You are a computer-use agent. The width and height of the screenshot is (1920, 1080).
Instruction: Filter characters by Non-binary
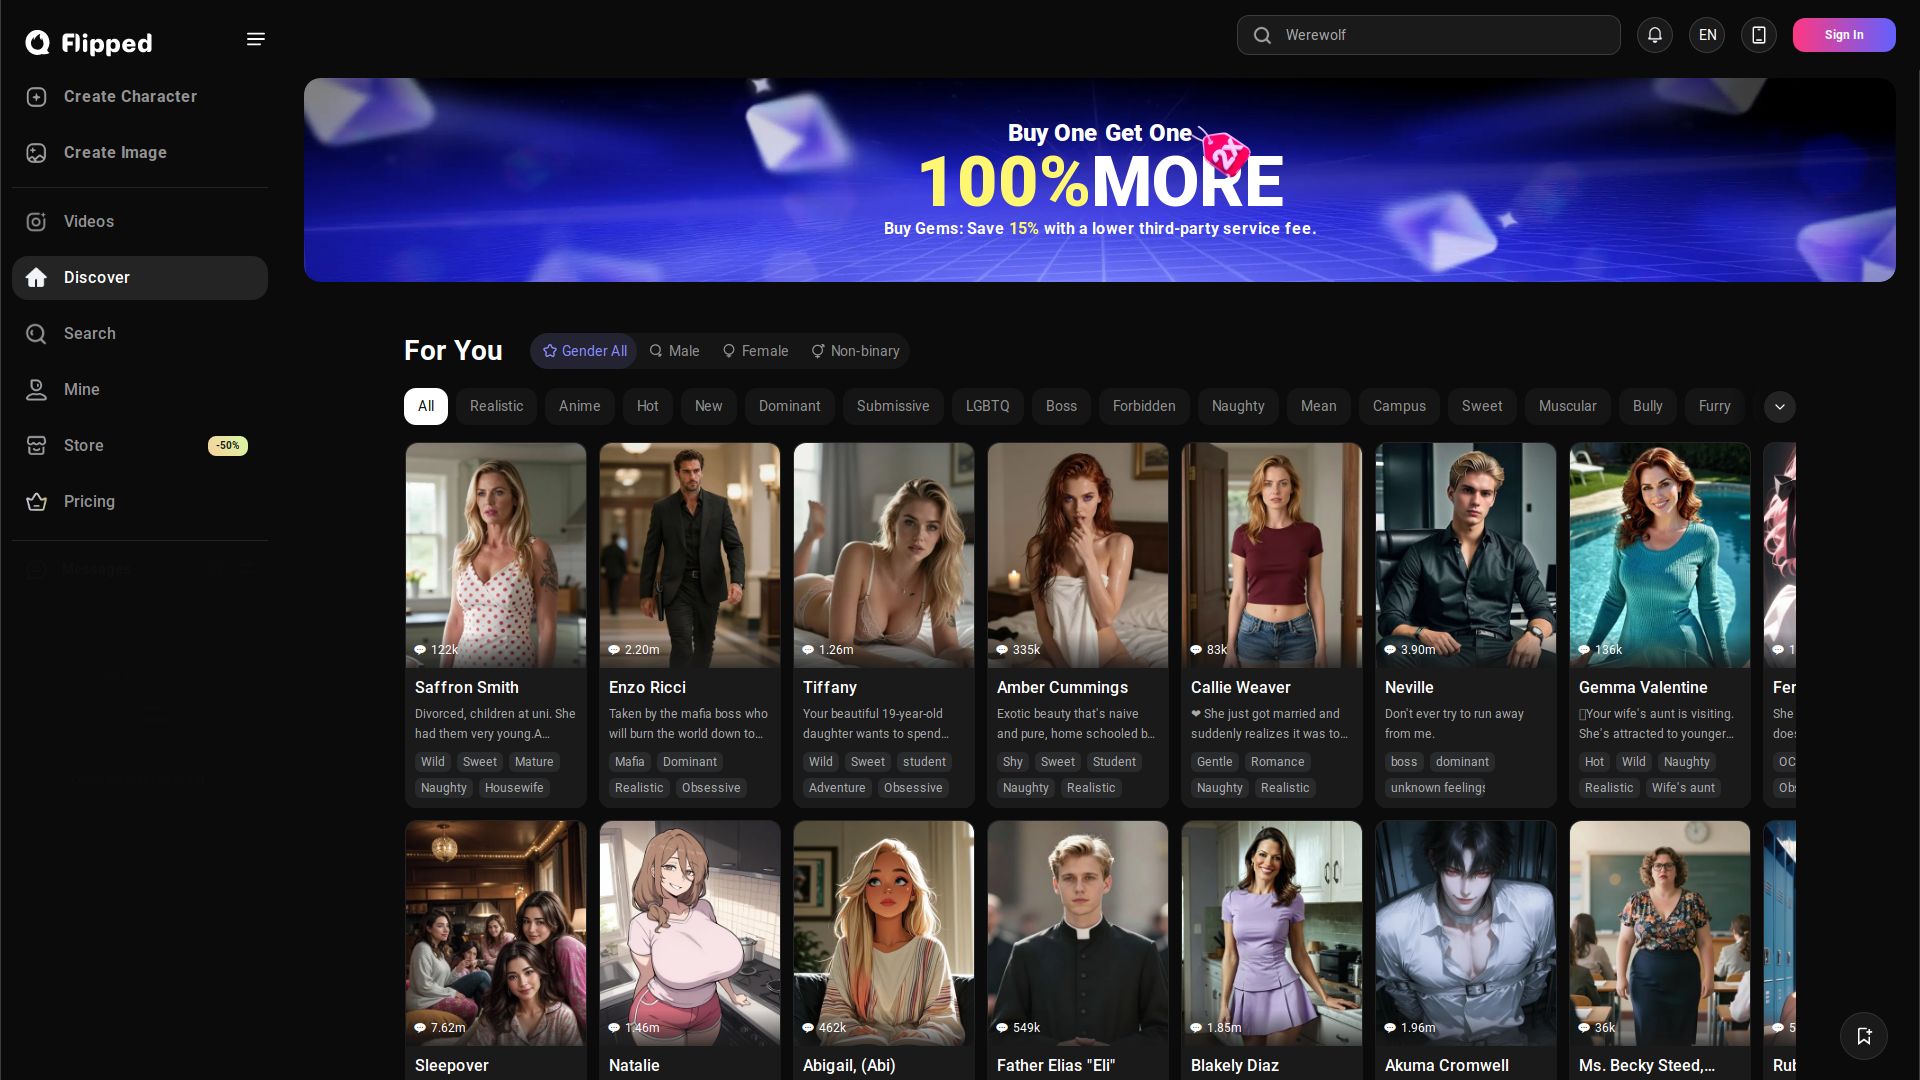tap(855, 351)
